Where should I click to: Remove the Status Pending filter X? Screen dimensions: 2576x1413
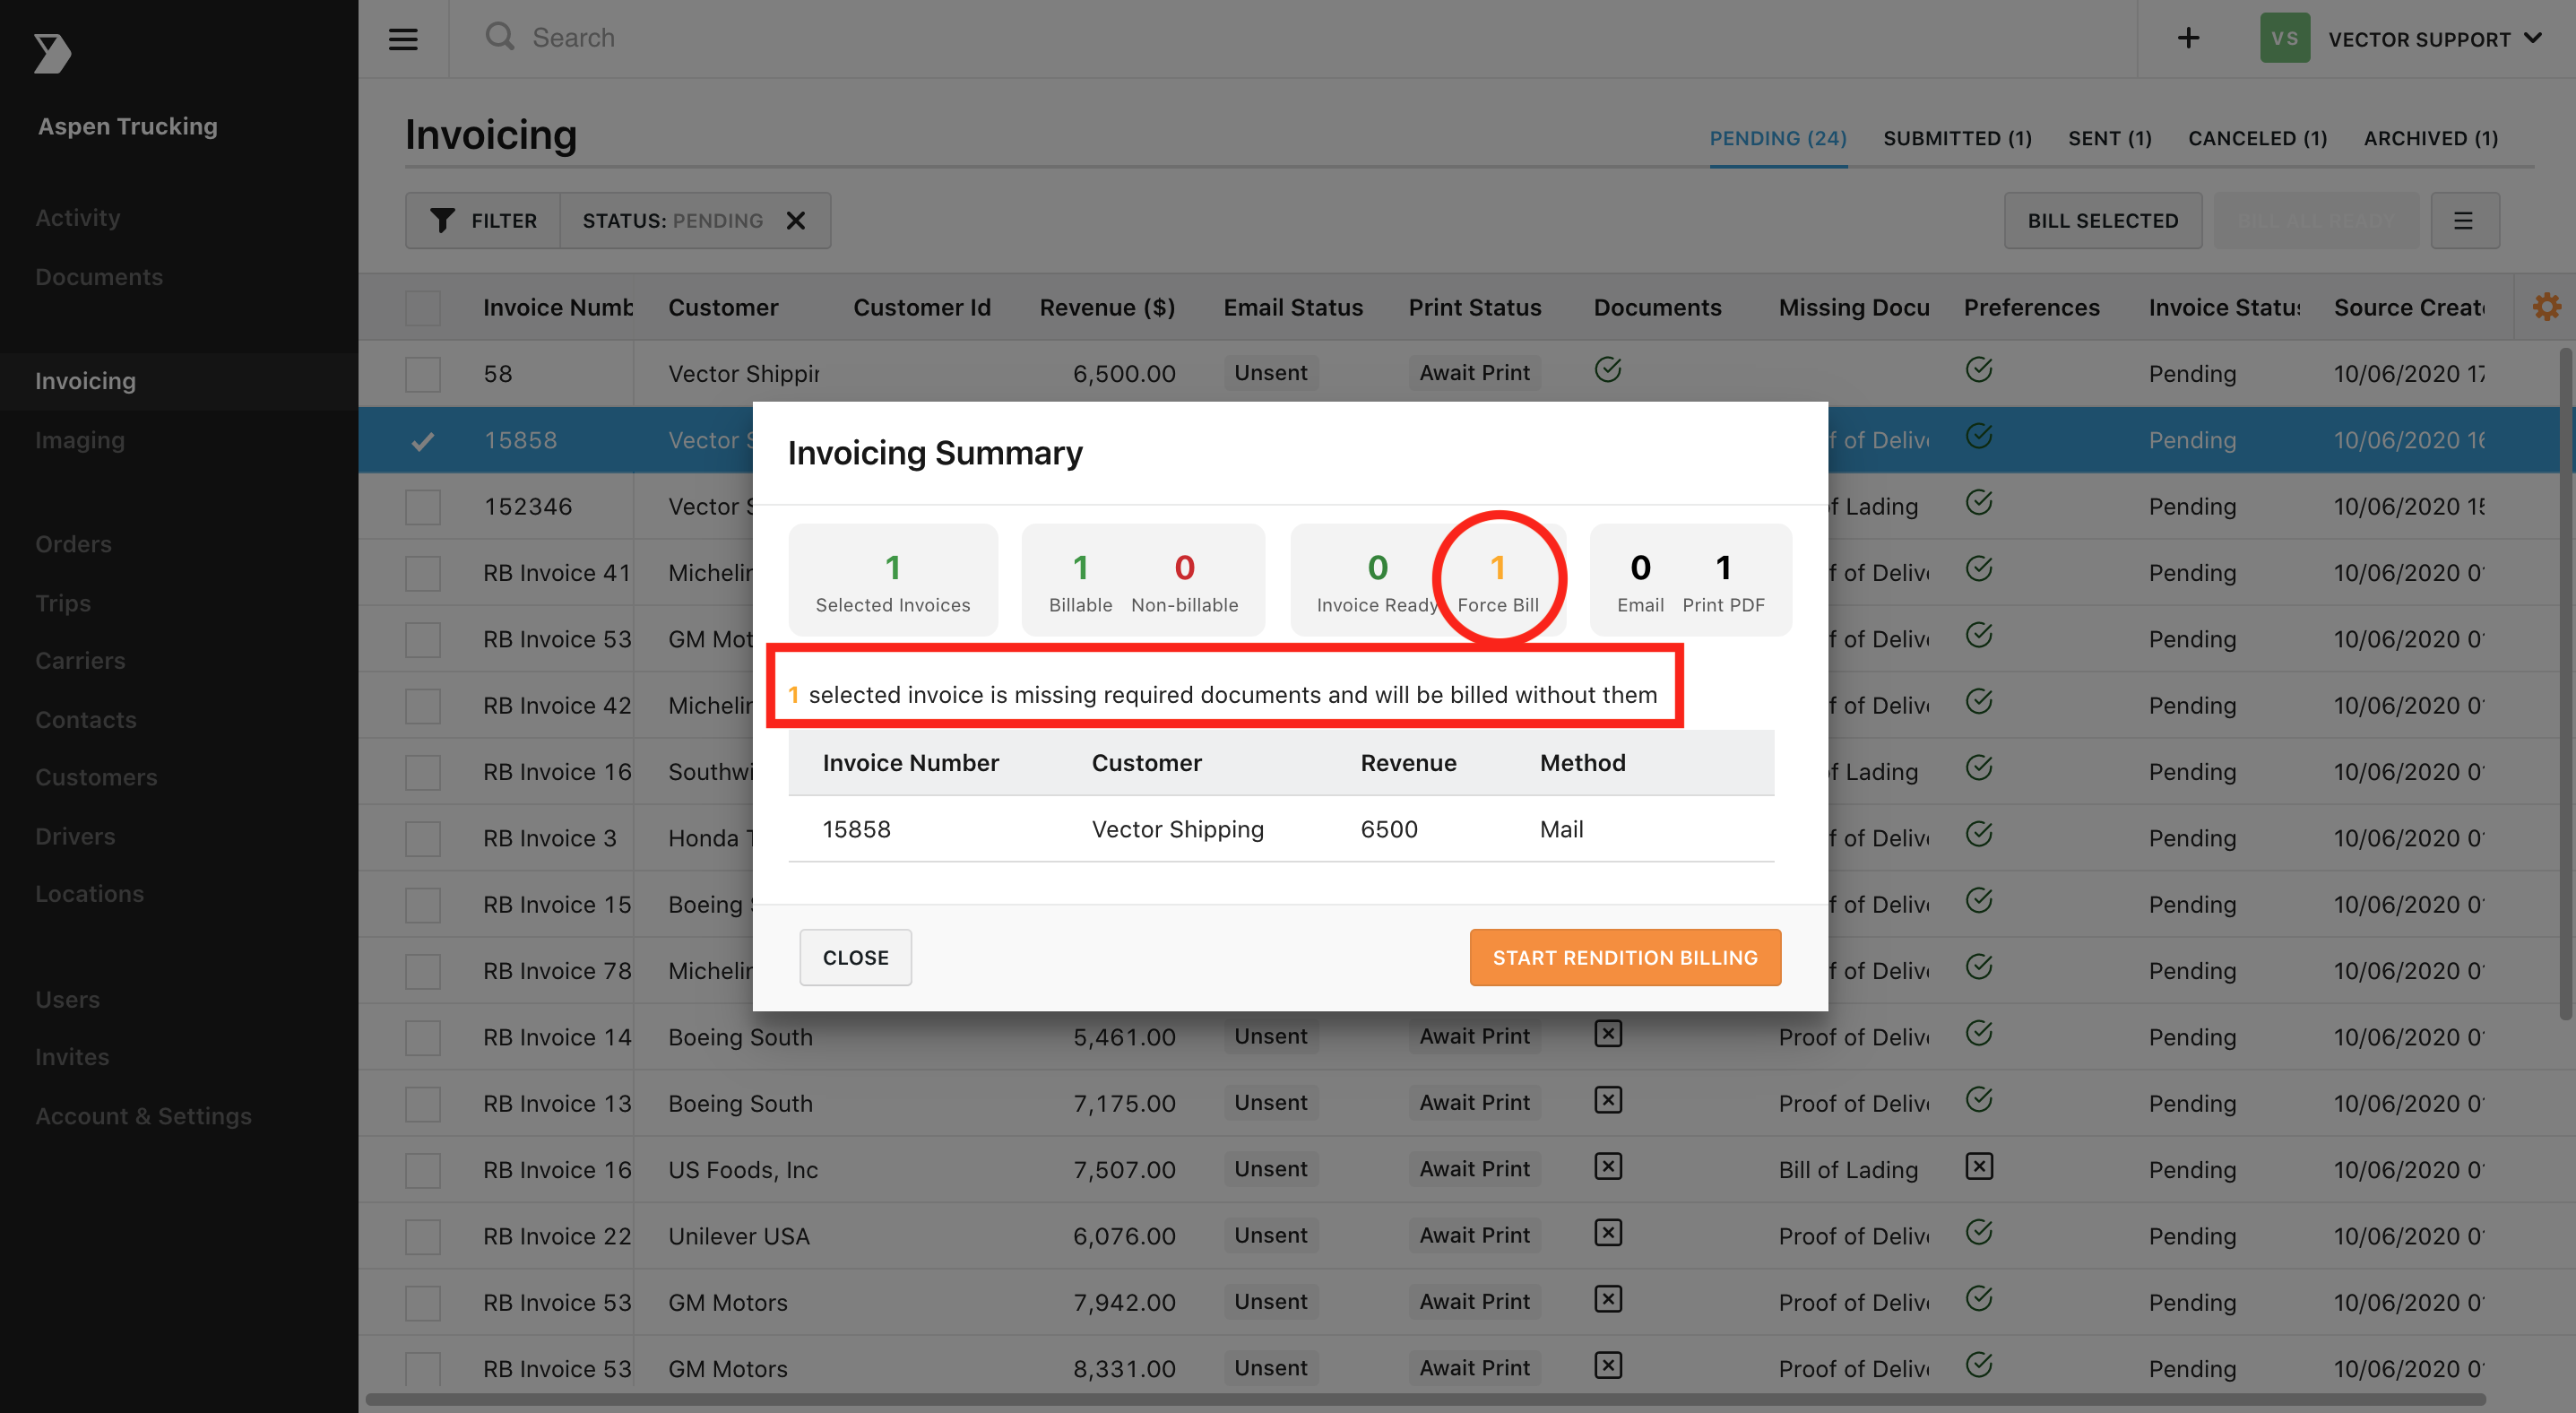[x=796, y=220]
